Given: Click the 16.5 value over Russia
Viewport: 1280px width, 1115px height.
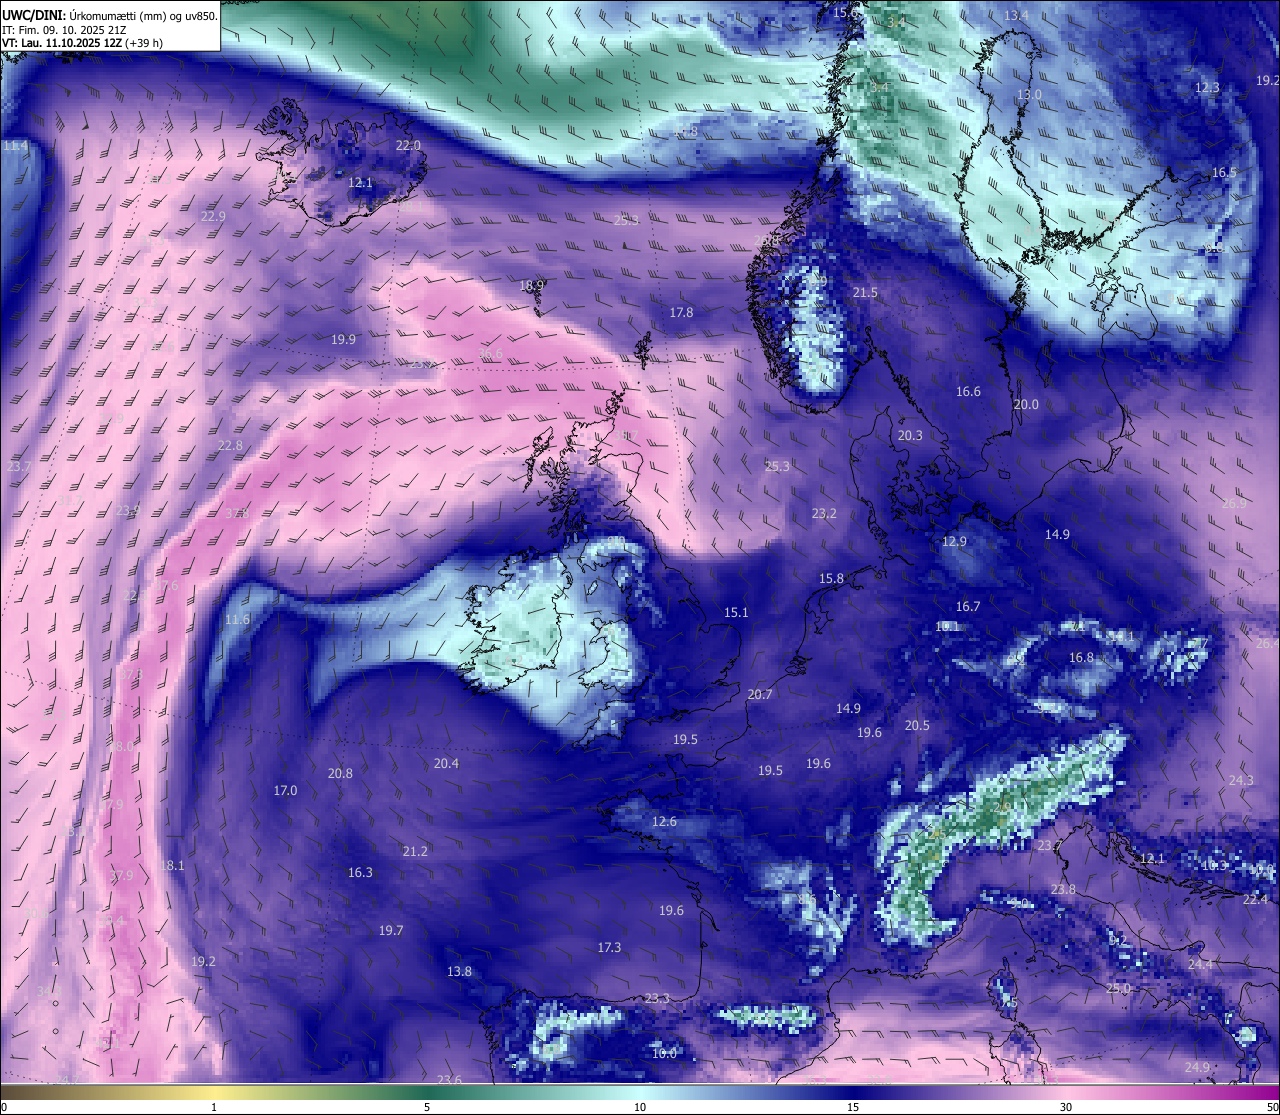Looking at the screenshot, I should coord(1224,172).
